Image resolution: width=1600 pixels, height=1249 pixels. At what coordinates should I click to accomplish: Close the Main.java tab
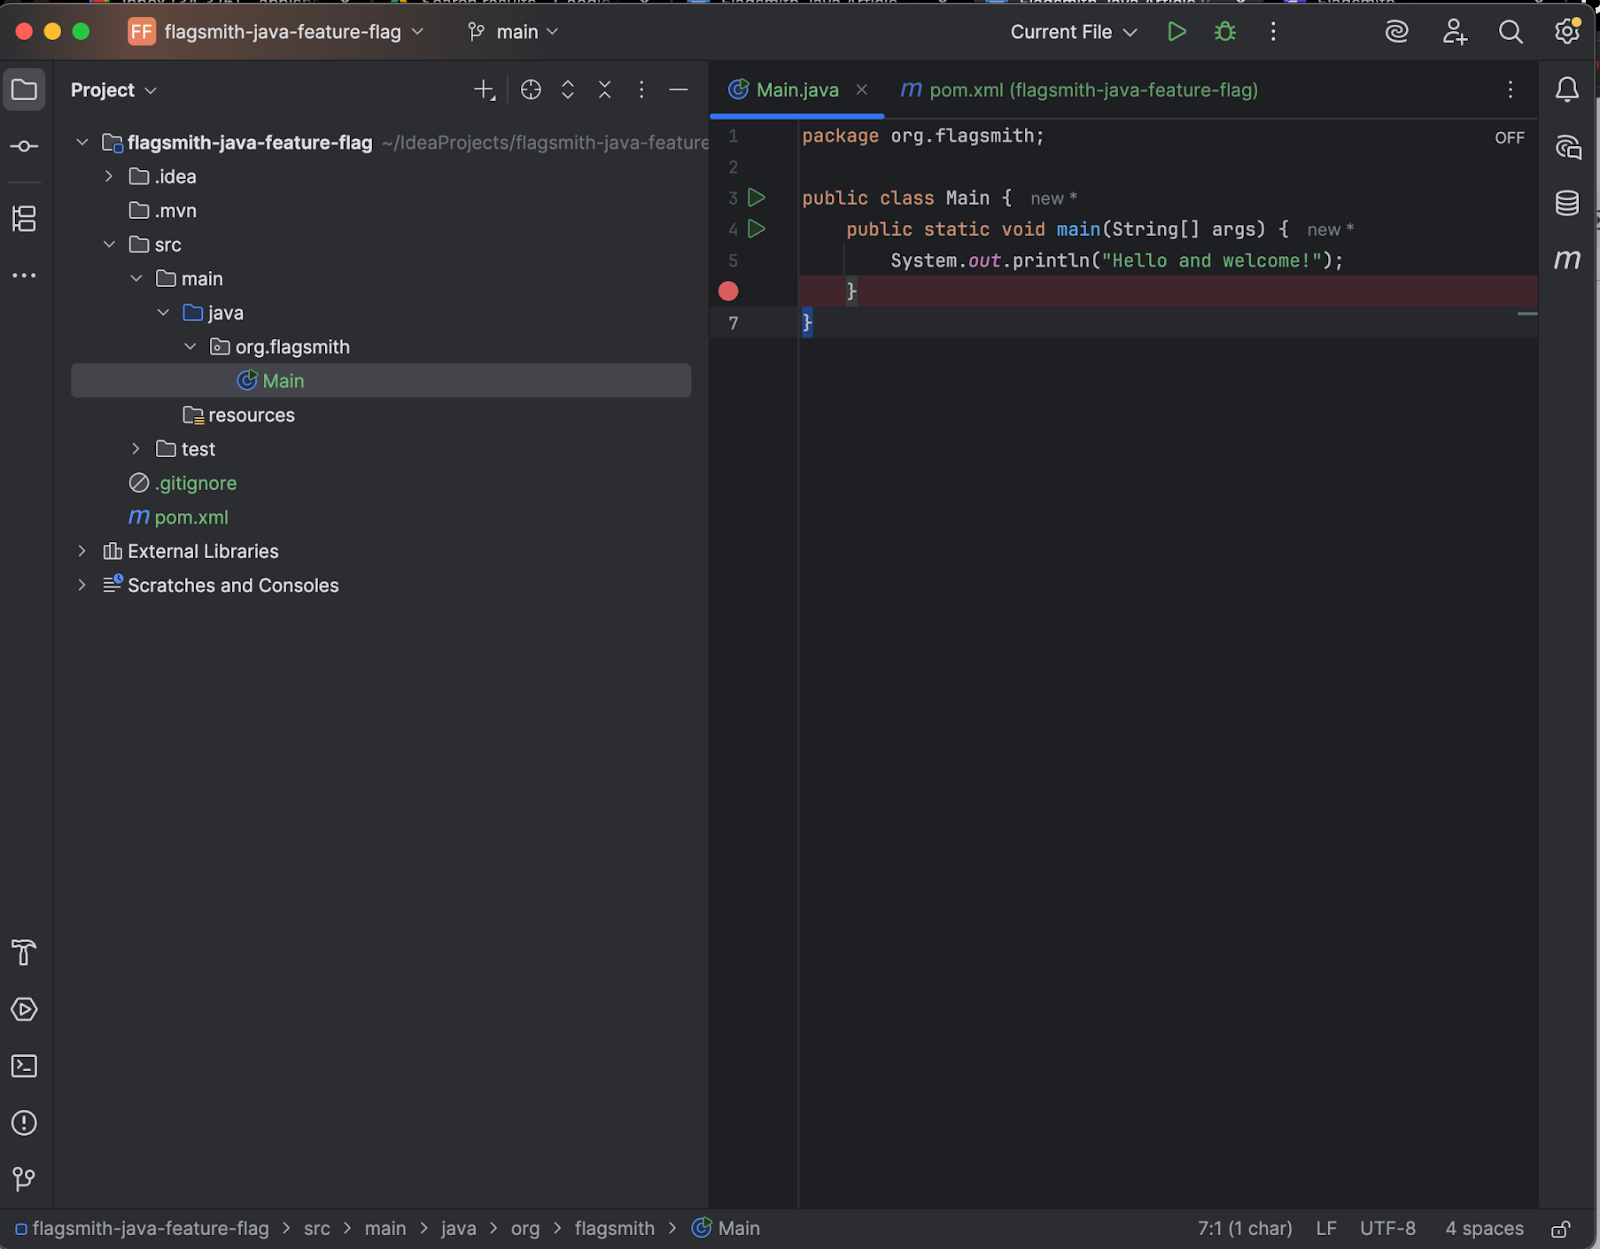(861, 90)
